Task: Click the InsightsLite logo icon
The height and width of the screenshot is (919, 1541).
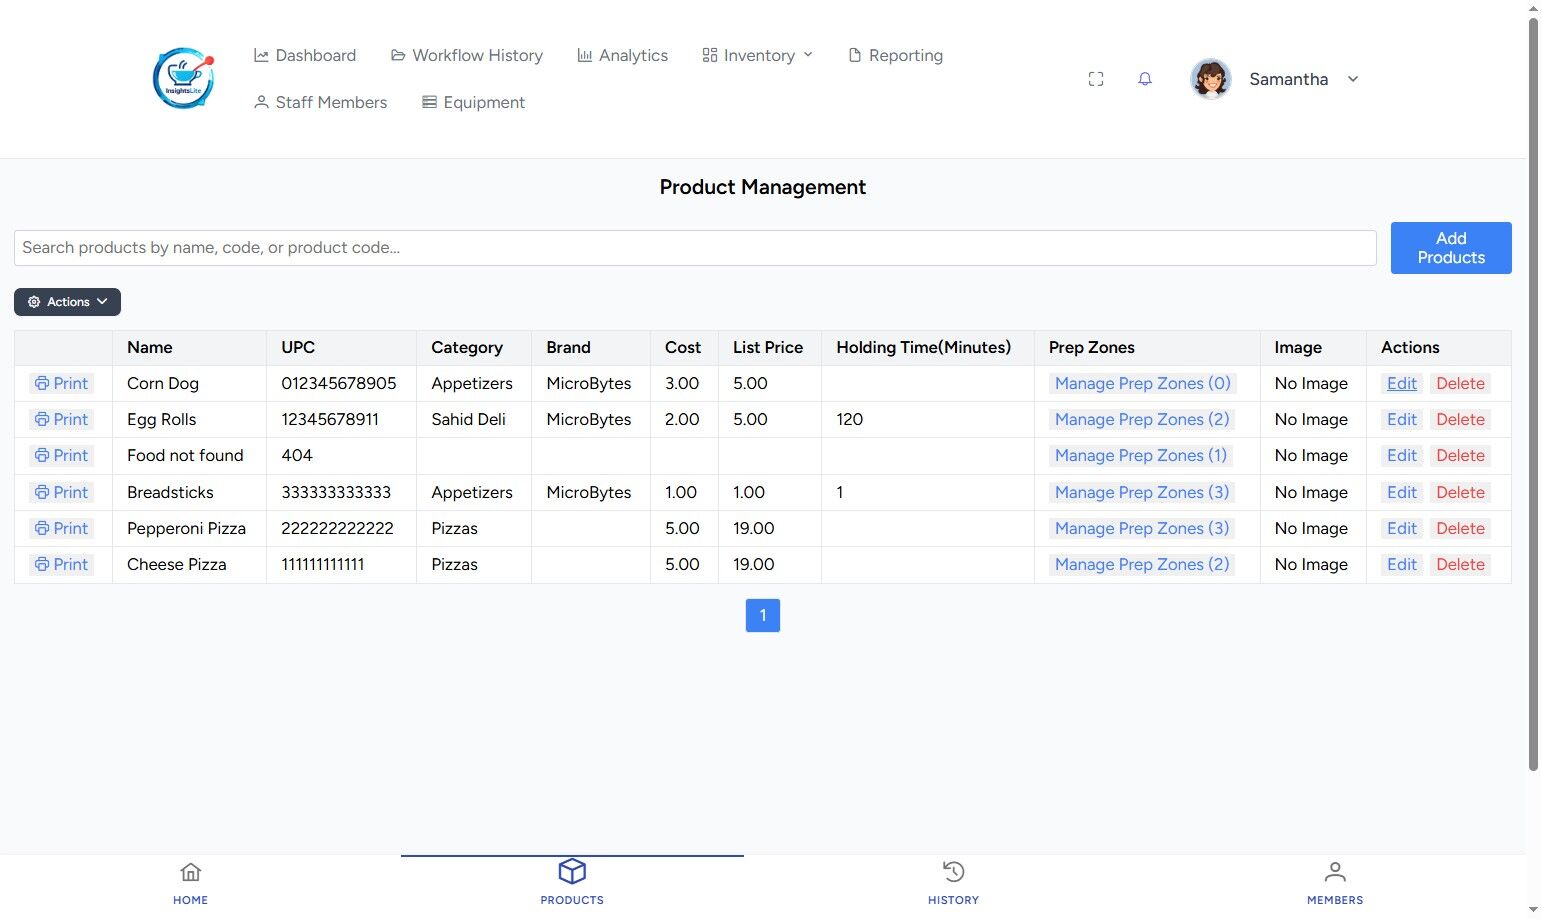Action: point(183,79)
